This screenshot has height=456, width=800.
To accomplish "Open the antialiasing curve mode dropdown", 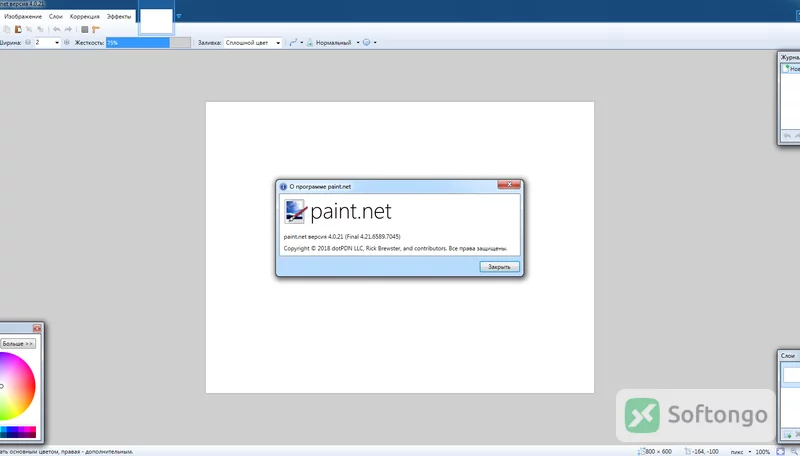I will tap(302, 43).
